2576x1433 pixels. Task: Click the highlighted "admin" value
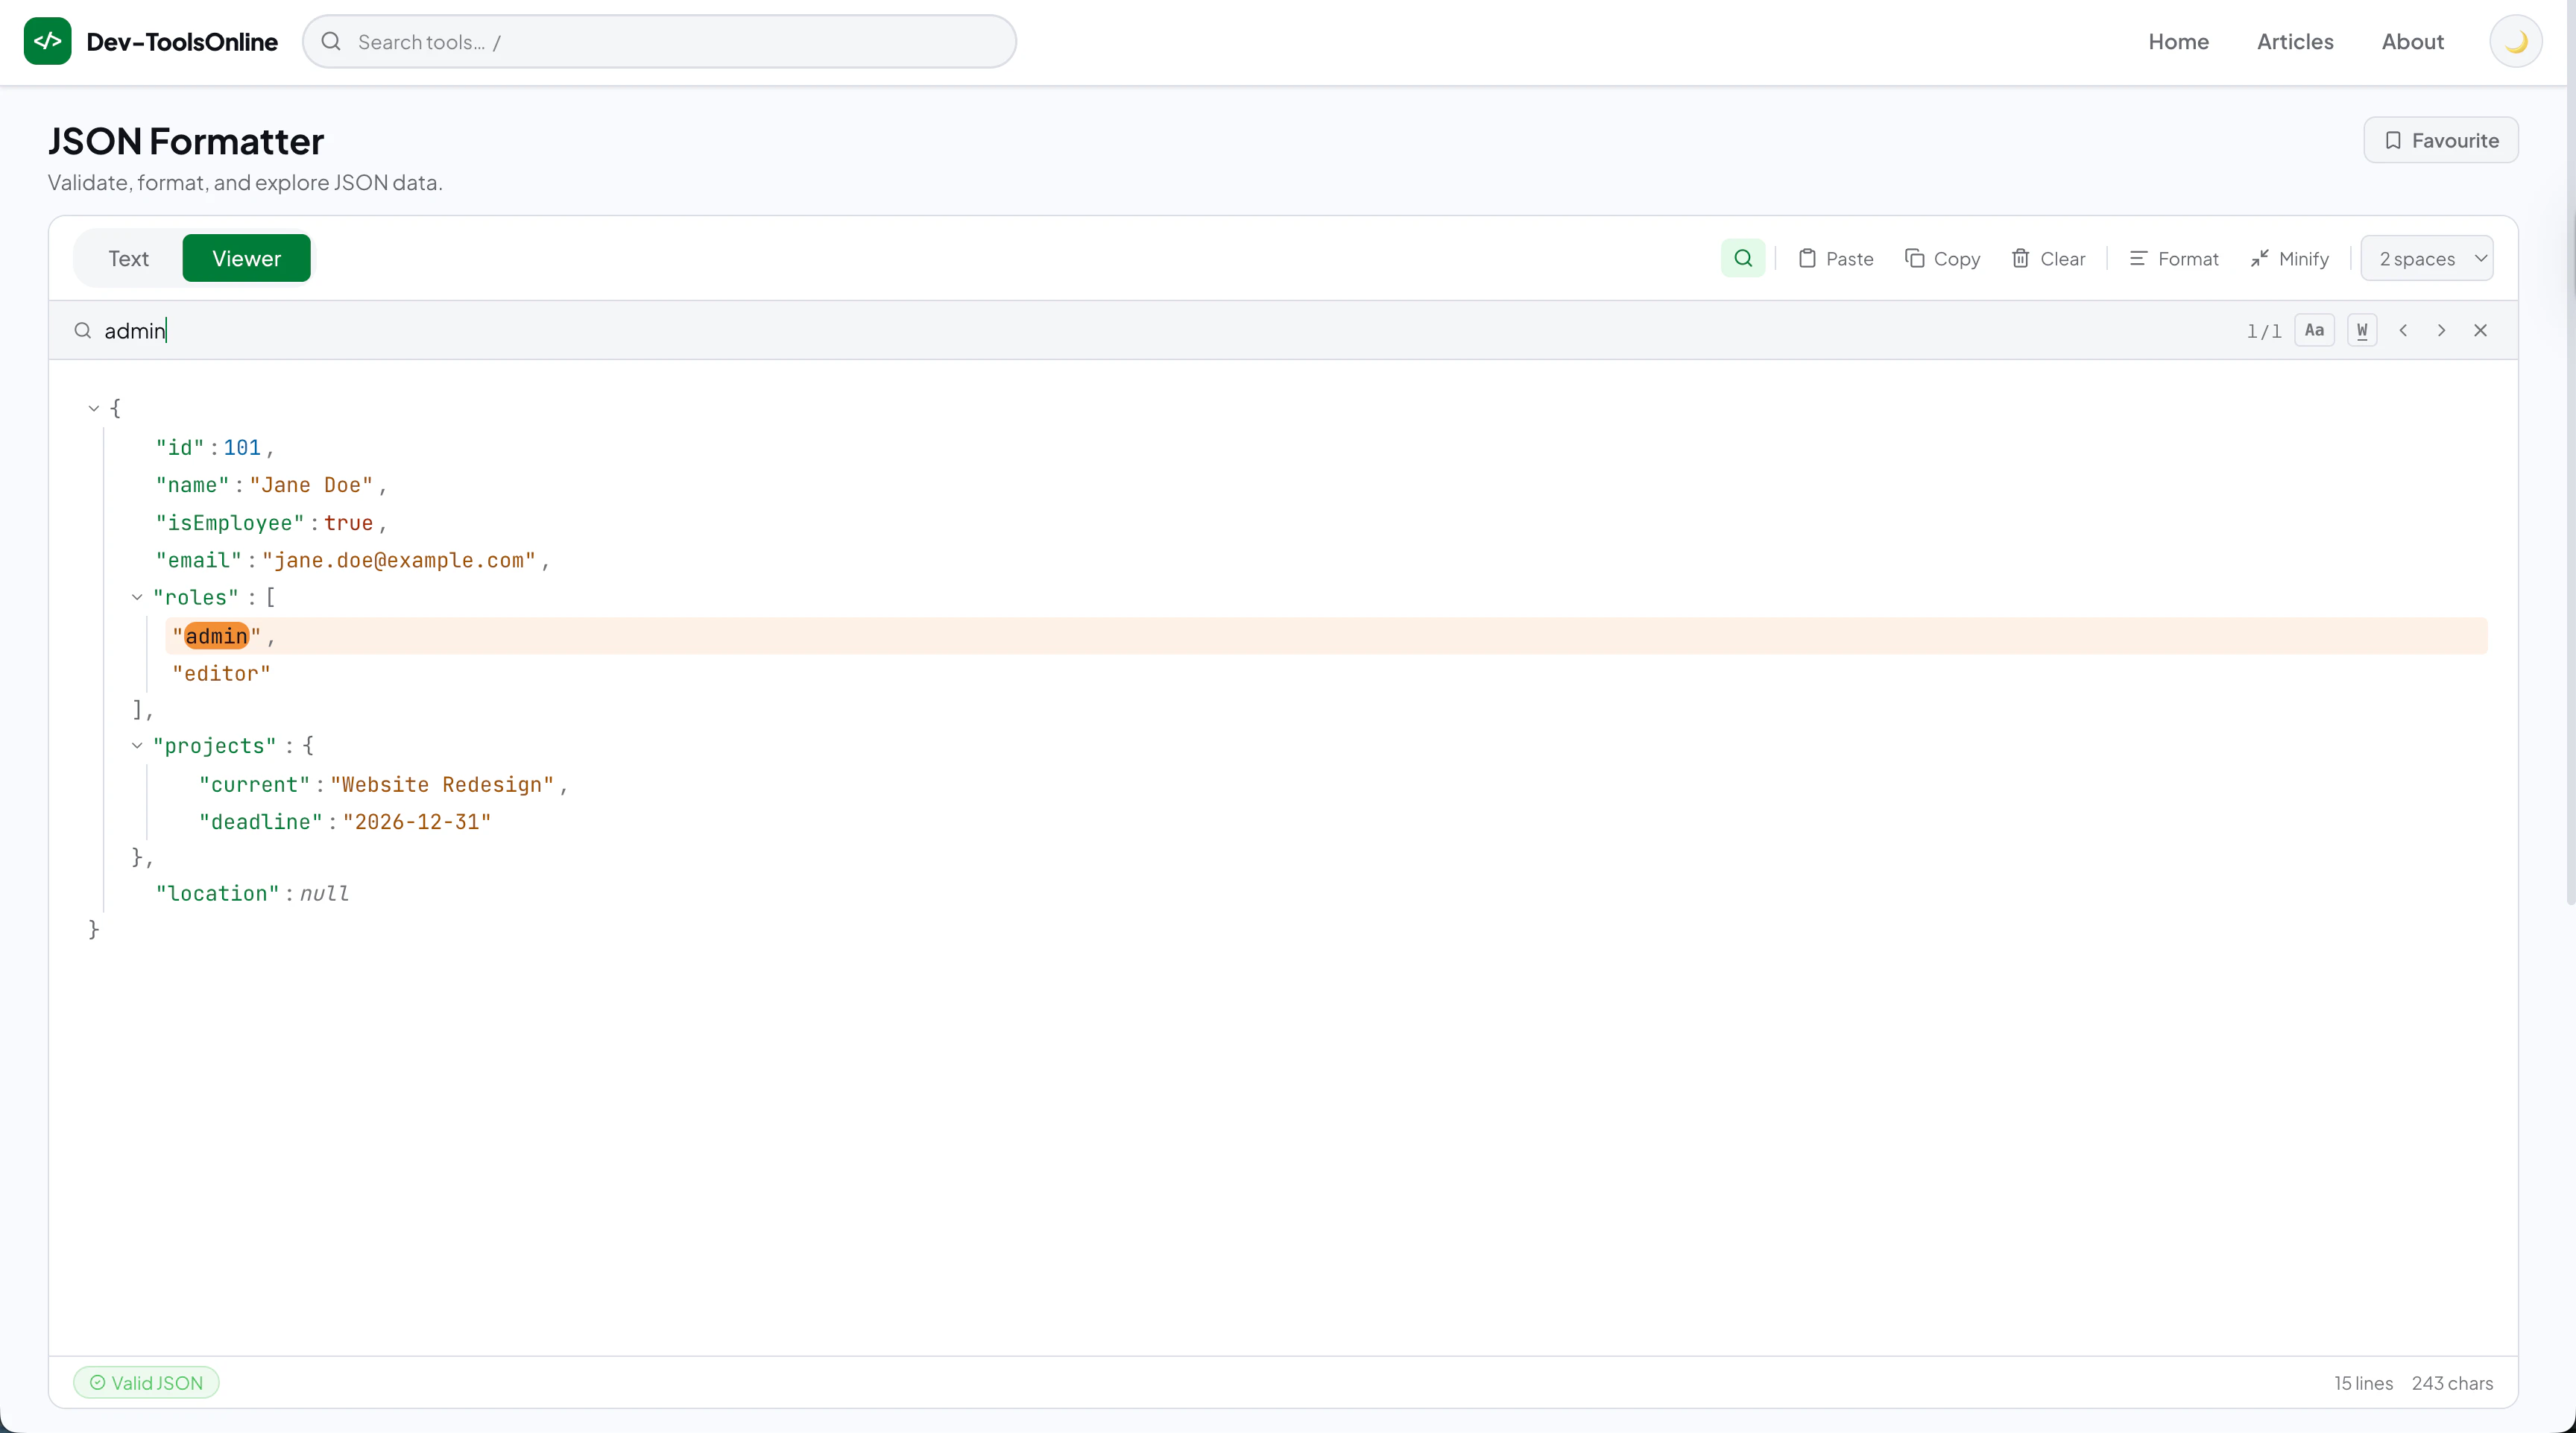coord(216,636)
